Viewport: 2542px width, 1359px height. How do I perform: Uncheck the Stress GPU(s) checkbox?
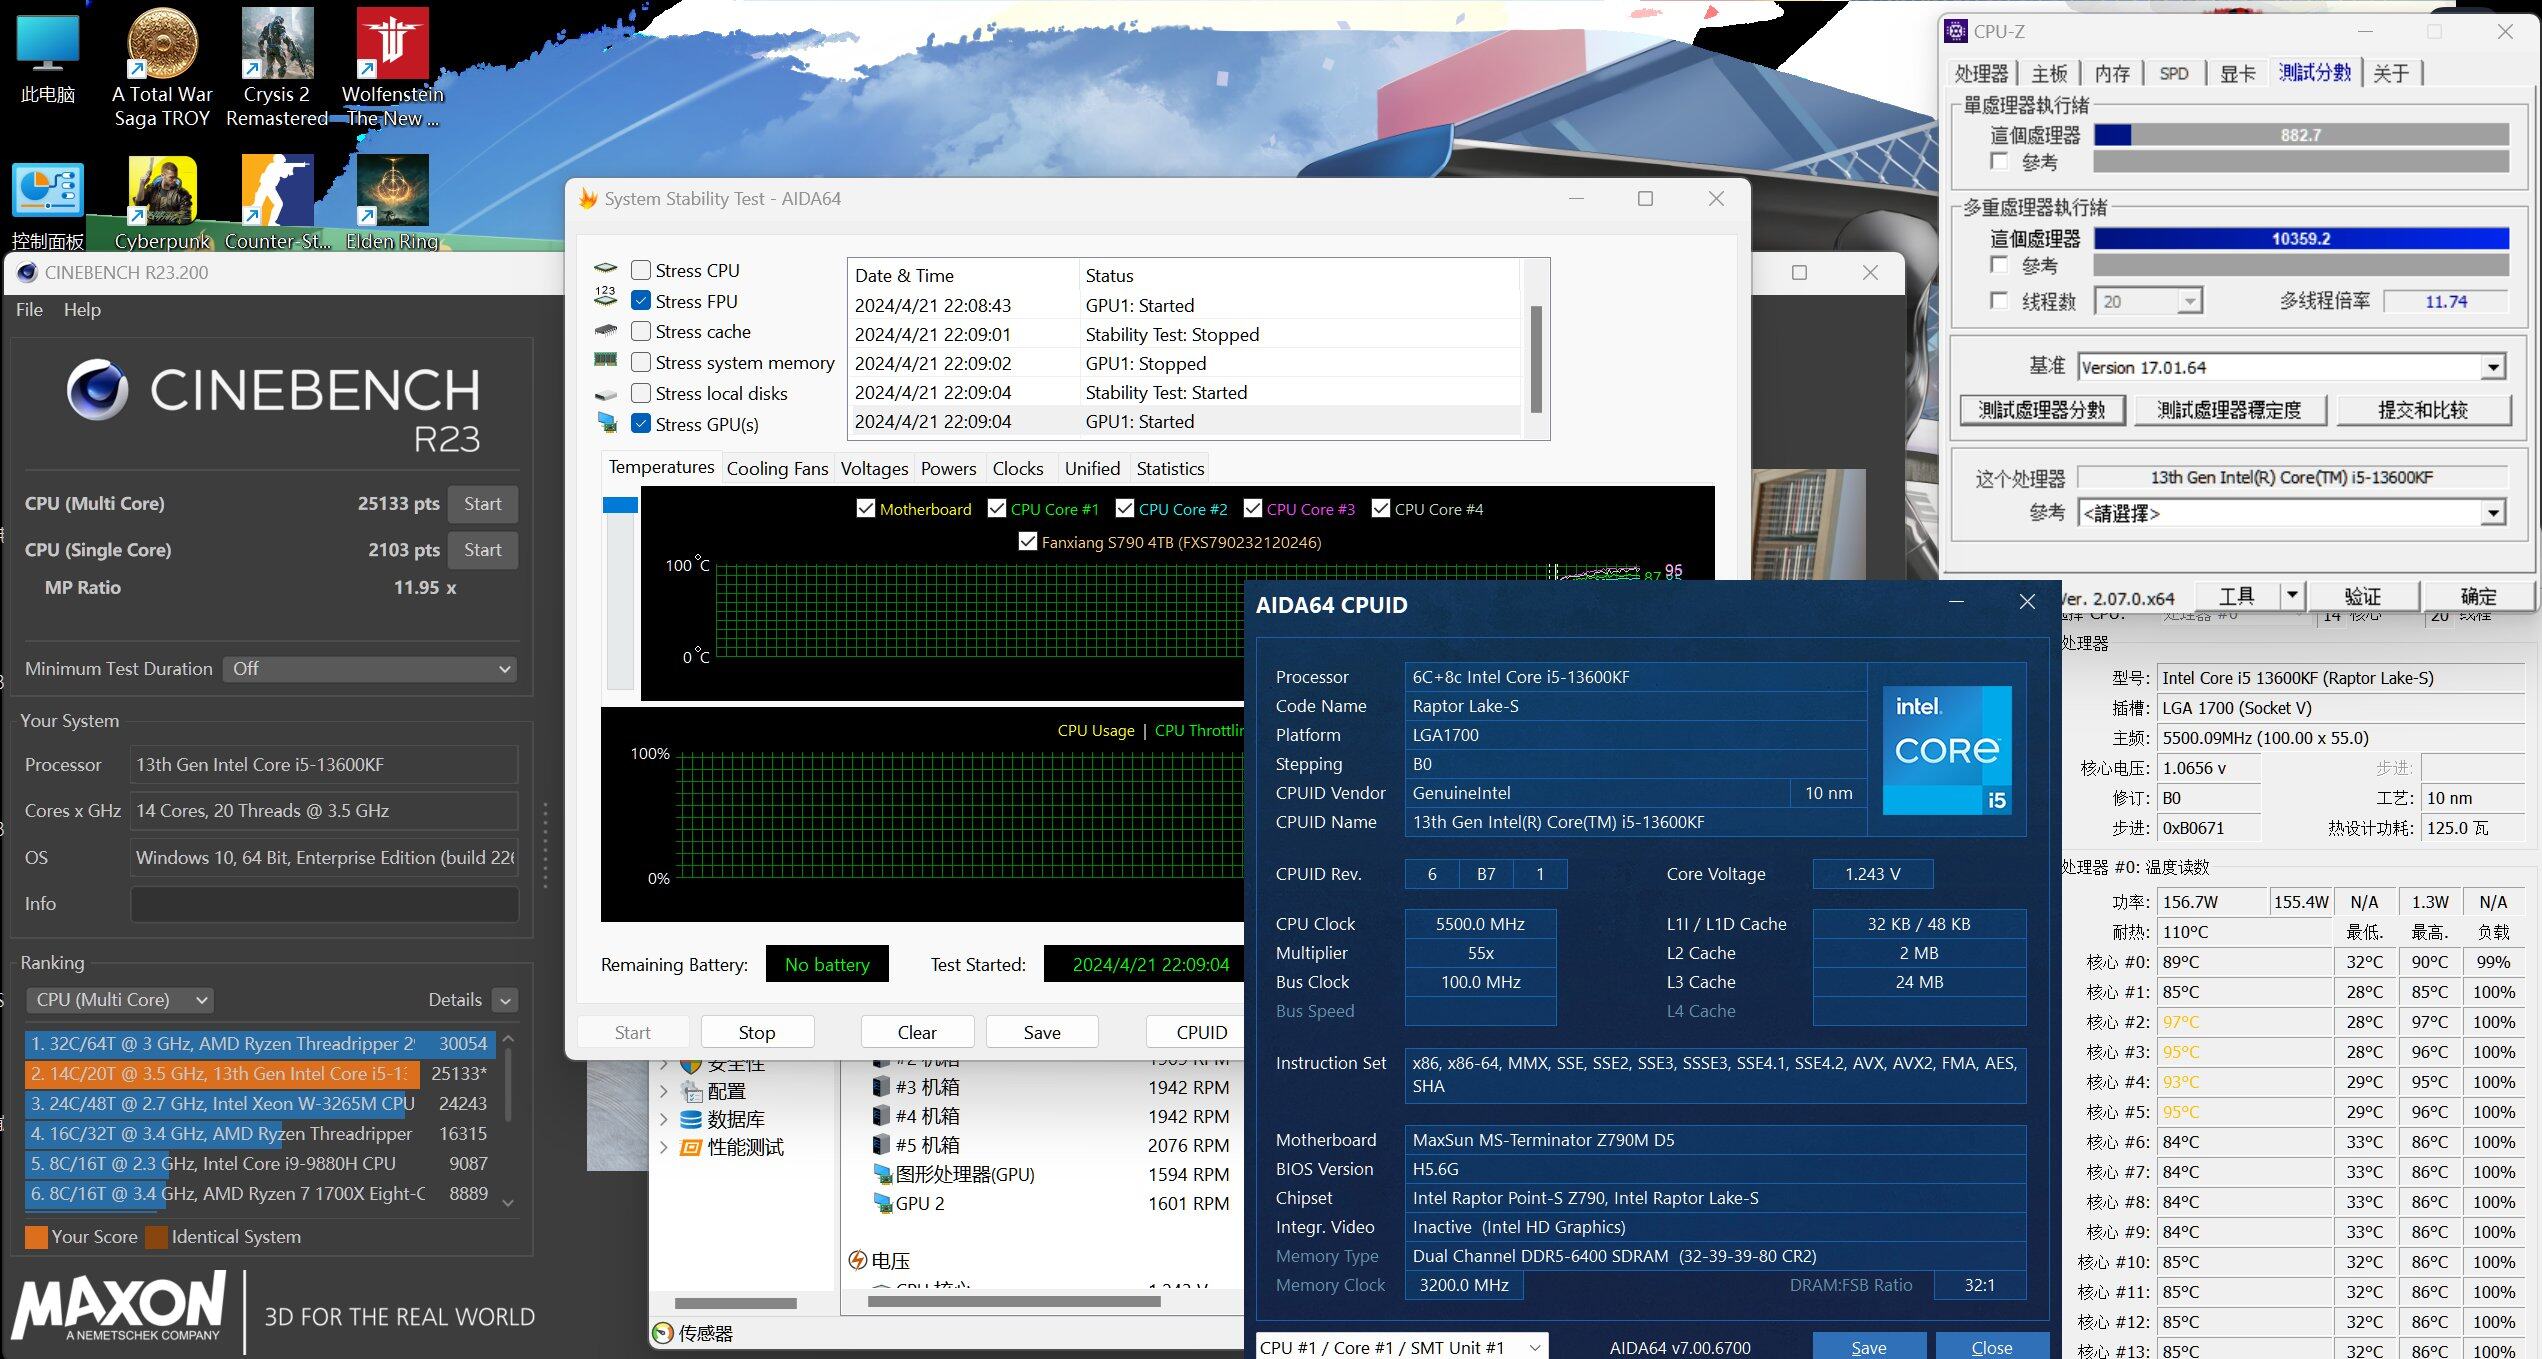coord(641,424)
